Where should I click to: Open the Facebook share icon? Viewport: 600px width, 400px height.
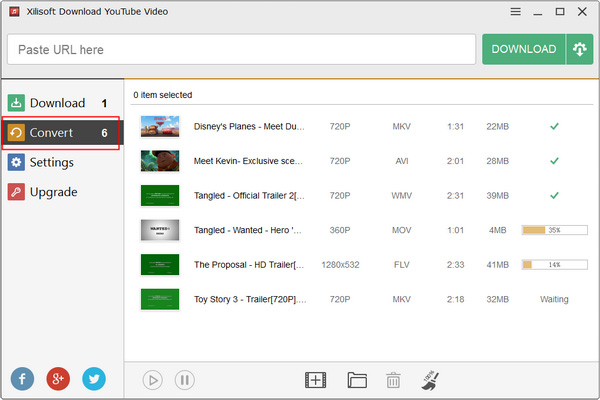coord(22,379)
